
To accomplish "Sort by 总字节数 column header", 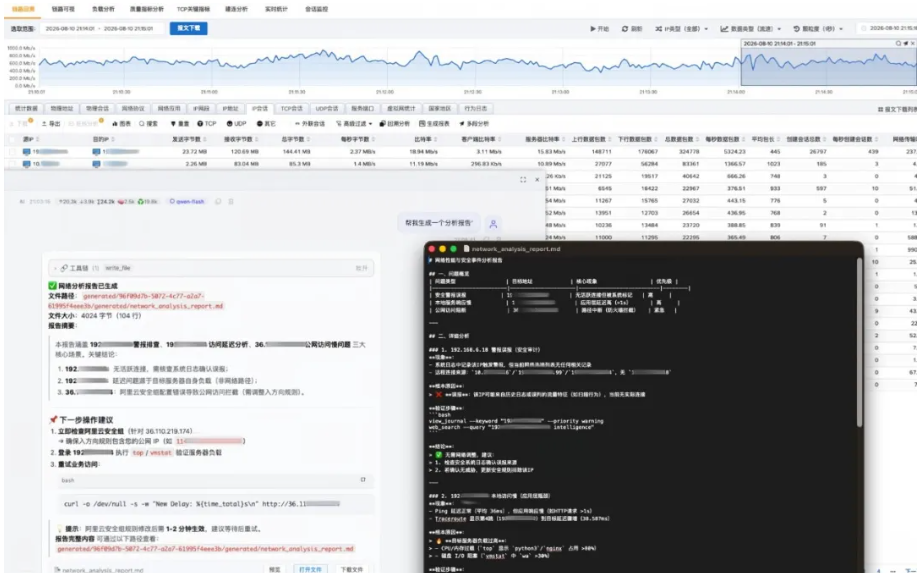I will click(295, 140).
